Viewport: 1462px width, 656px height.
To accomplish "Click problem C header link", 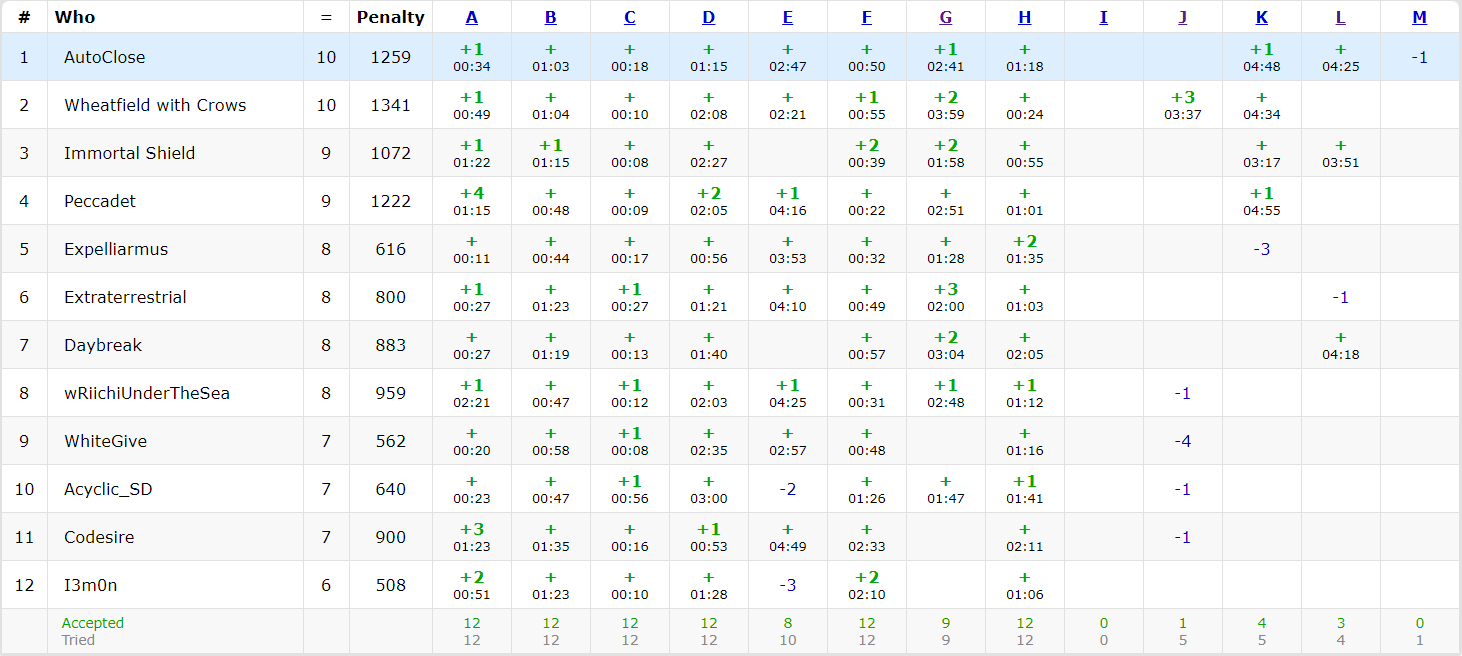I will pos(629,17).
